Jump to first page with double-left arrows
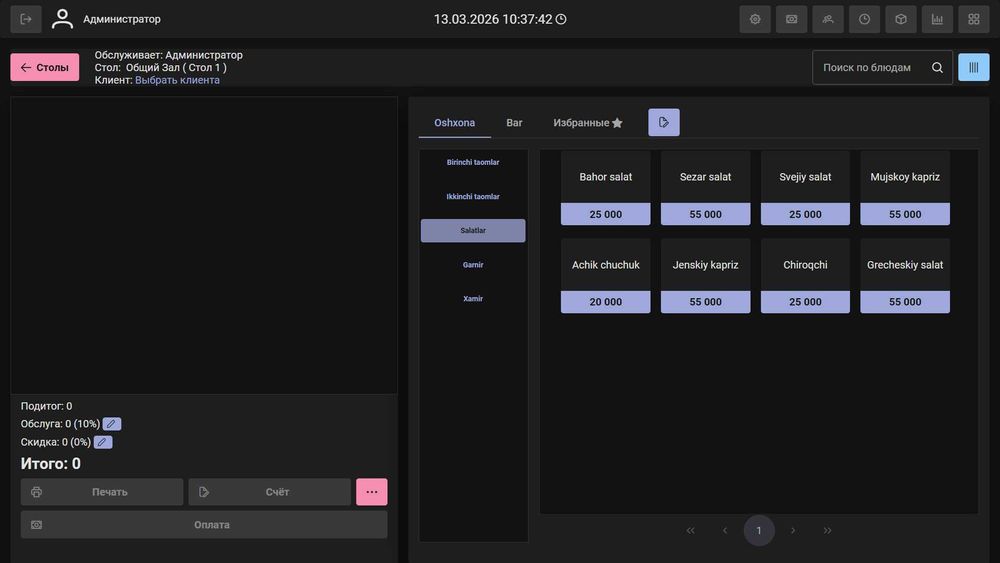This screenshot has width=1000, height=563. [691, 530]
